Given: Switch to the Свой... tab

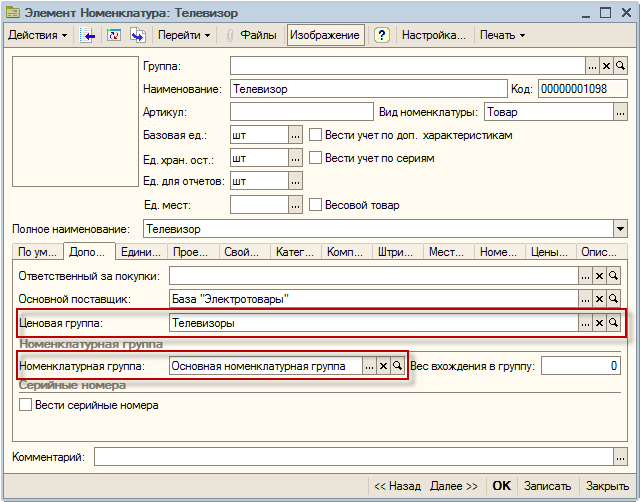Looking at the screenshot, I should coord(245,252).
